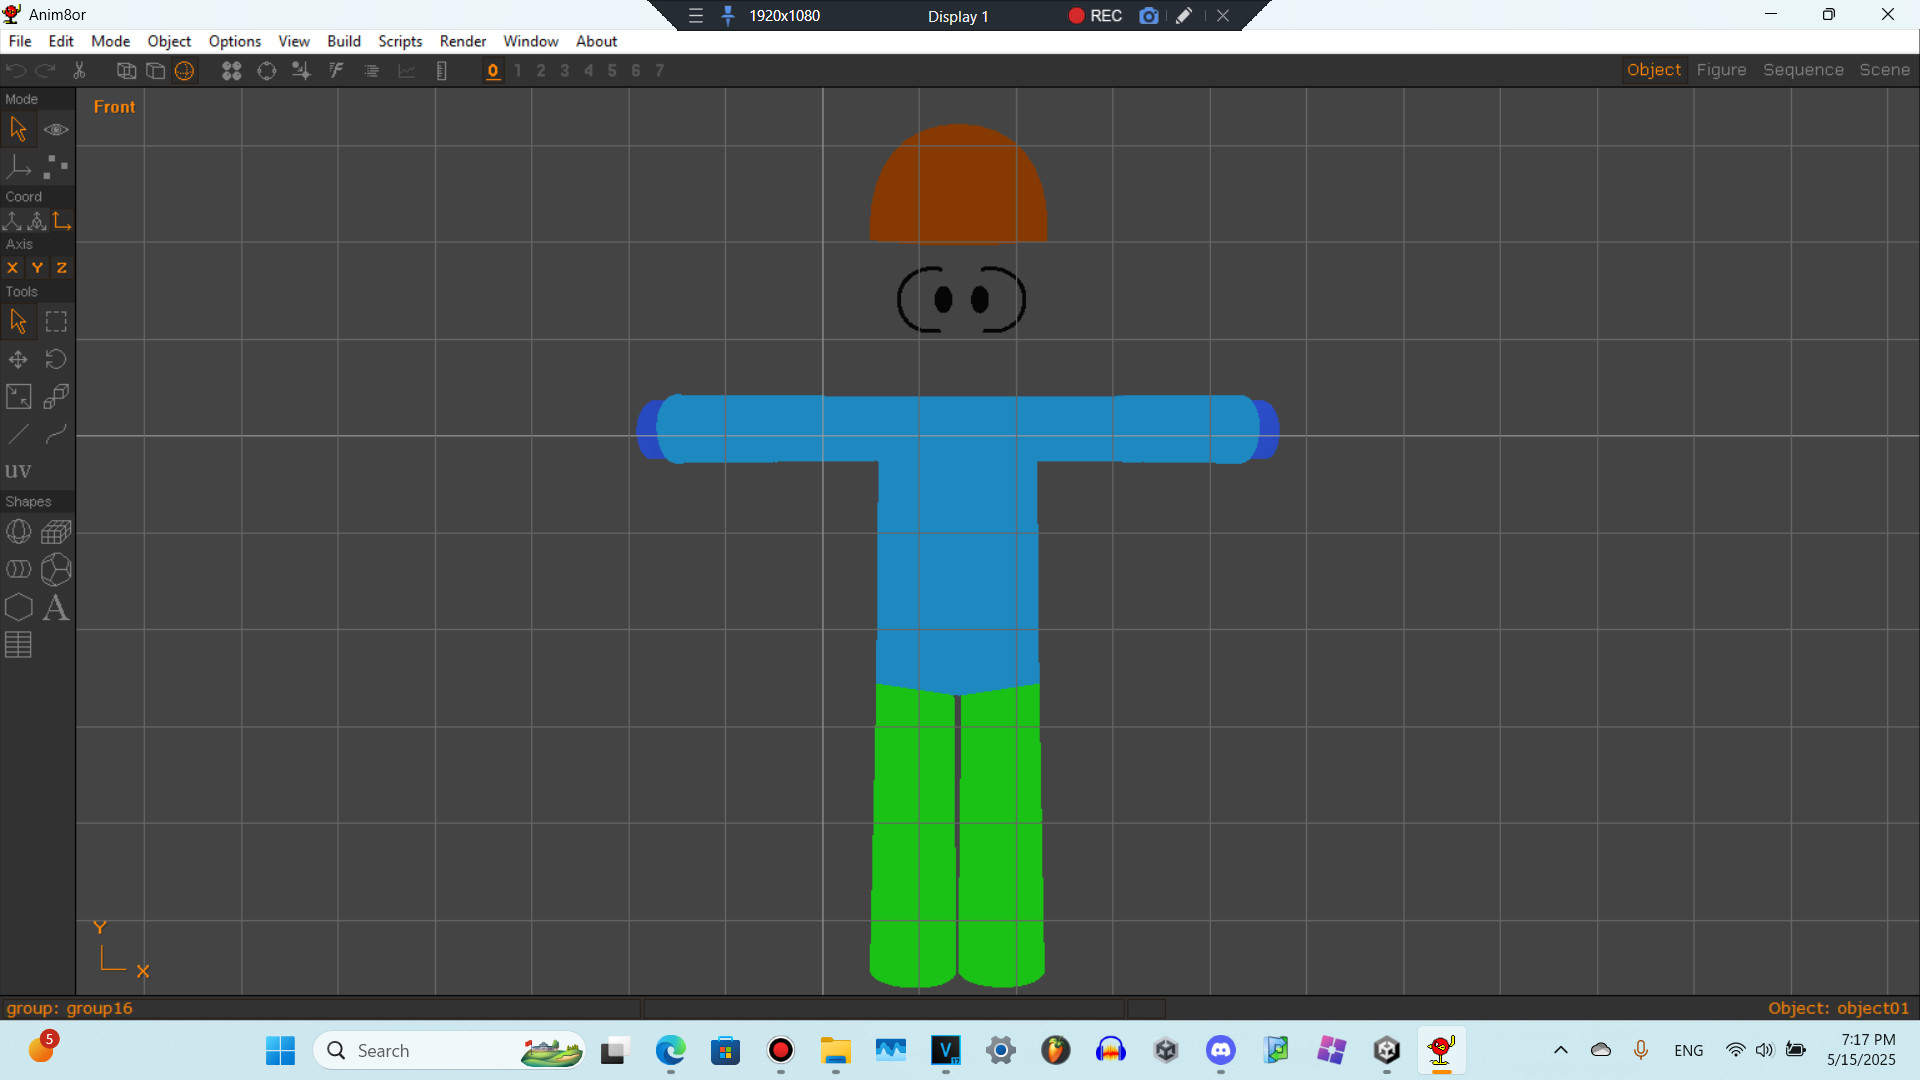Switch to the Figure mode tab
Image resolution: width=1920 pixels, height=1080 pixels.
point(1721,70)
